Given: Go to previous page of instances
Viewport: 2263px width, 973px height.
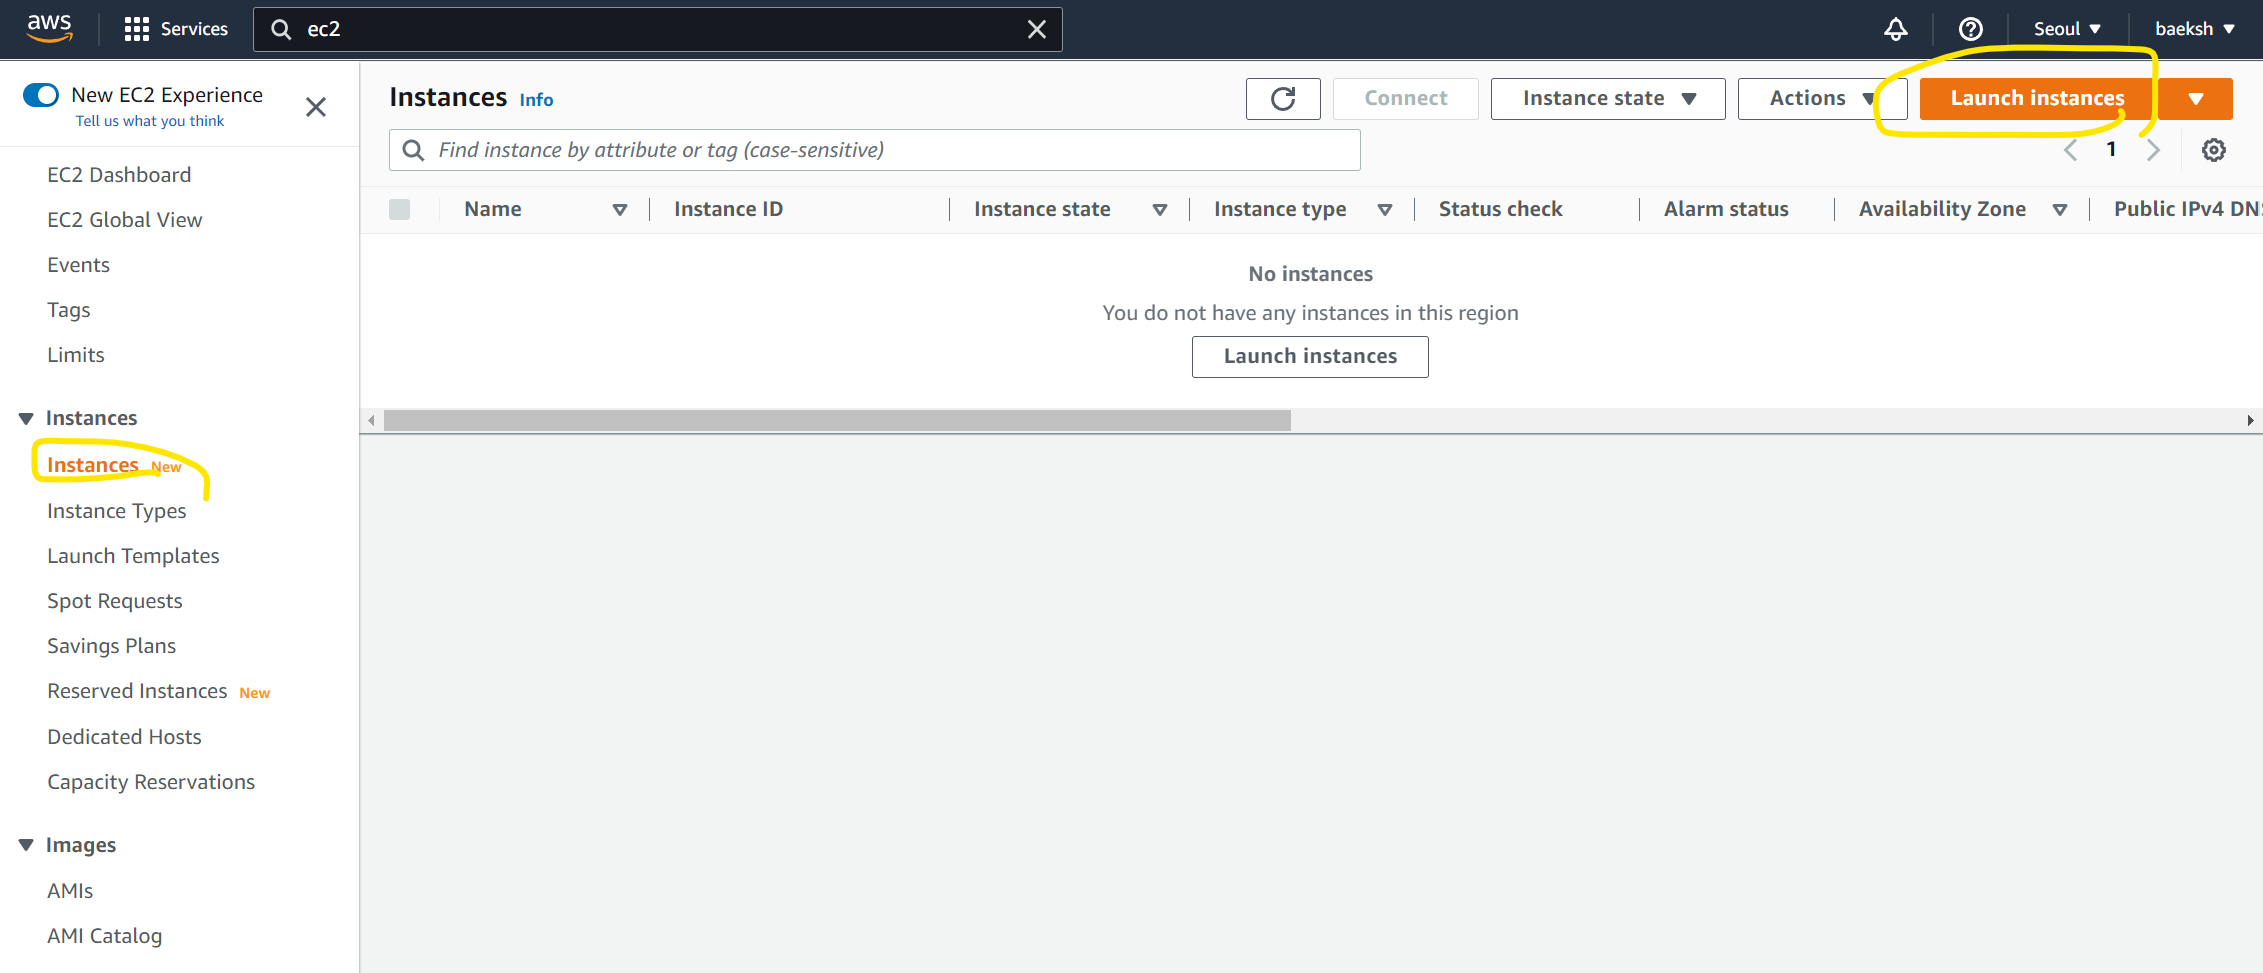Looking at the screenshot, I should coord(2070,150).
